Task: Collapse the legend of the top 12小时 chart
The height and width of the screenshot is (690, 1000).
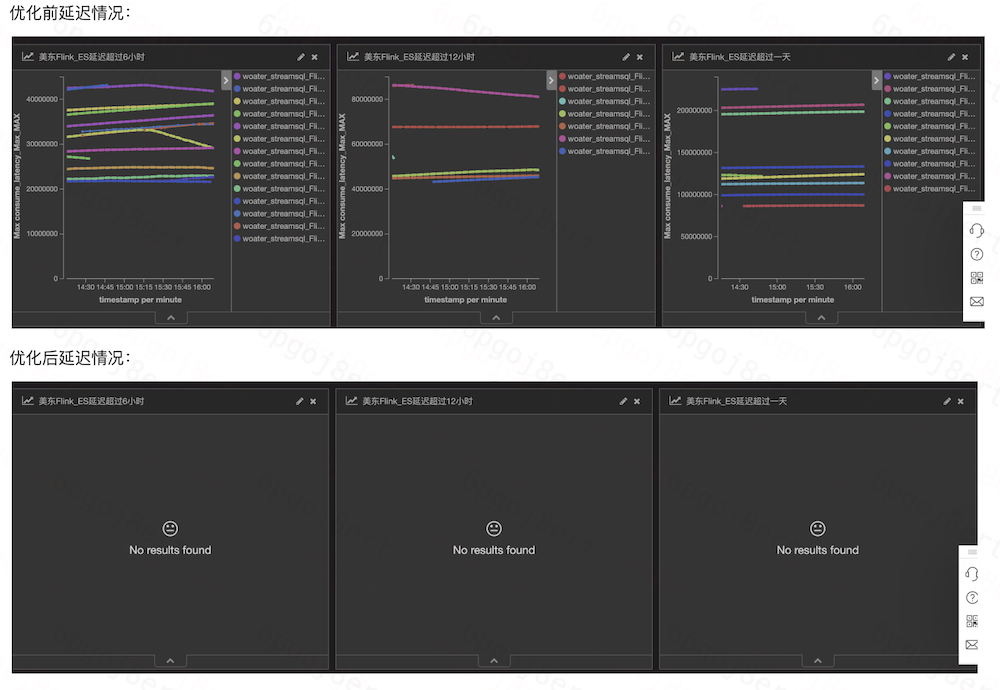Action: 551,80
